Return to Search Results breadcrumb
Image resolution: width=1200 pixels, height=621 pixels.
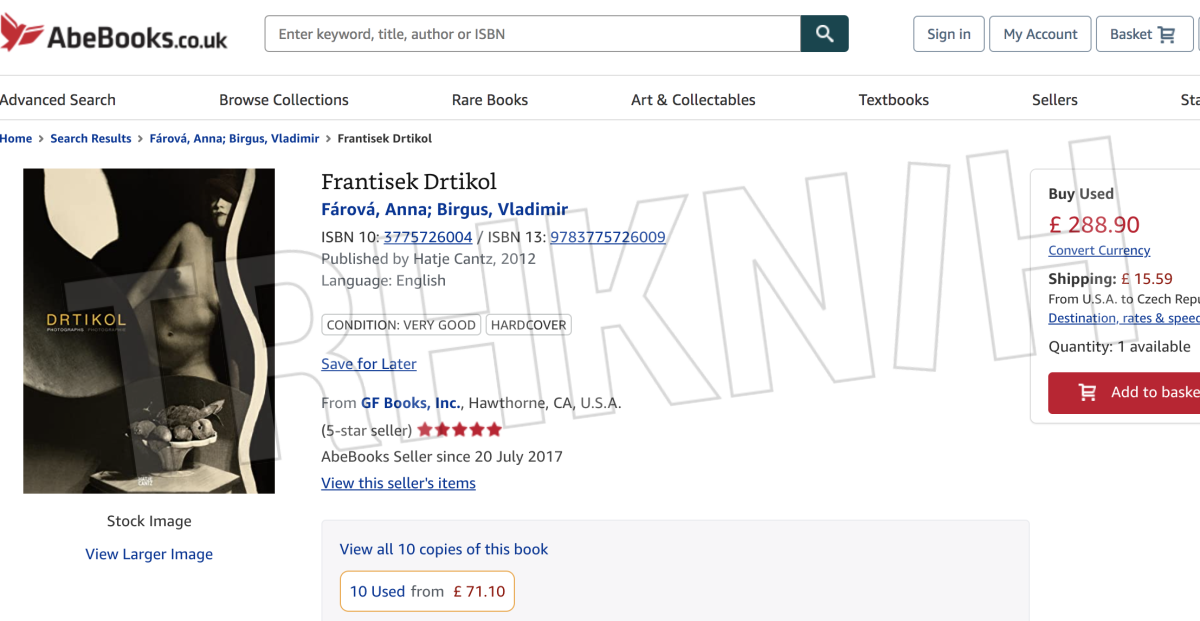point(91,139)
